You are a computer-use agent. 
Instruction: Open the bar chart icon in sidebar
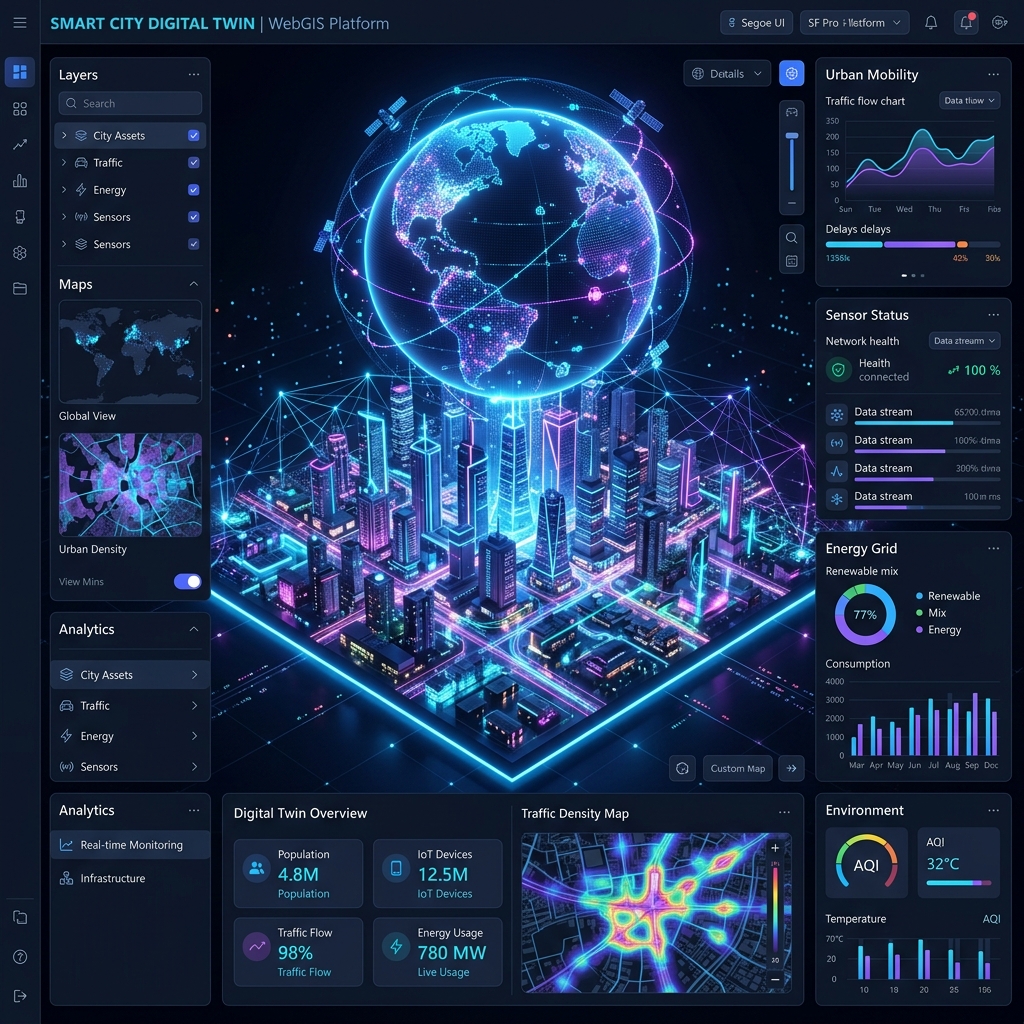tap(20, 180)
